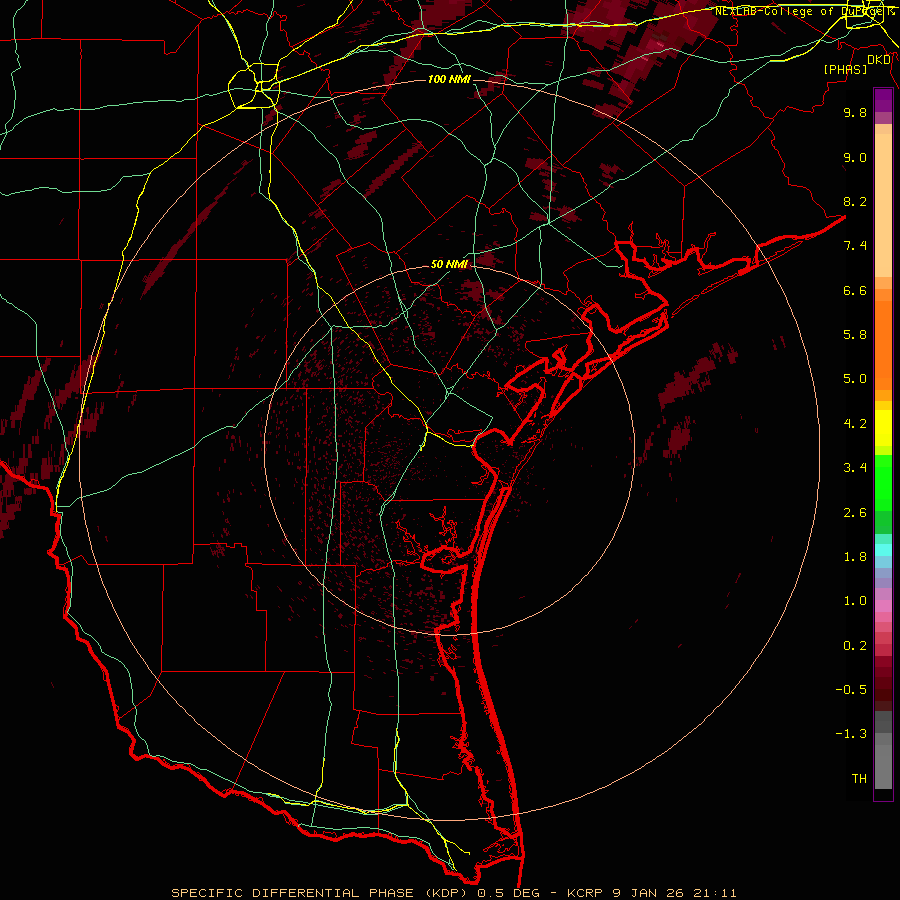
Task: Pick the cyan segment of color bar
Action: 883,550
